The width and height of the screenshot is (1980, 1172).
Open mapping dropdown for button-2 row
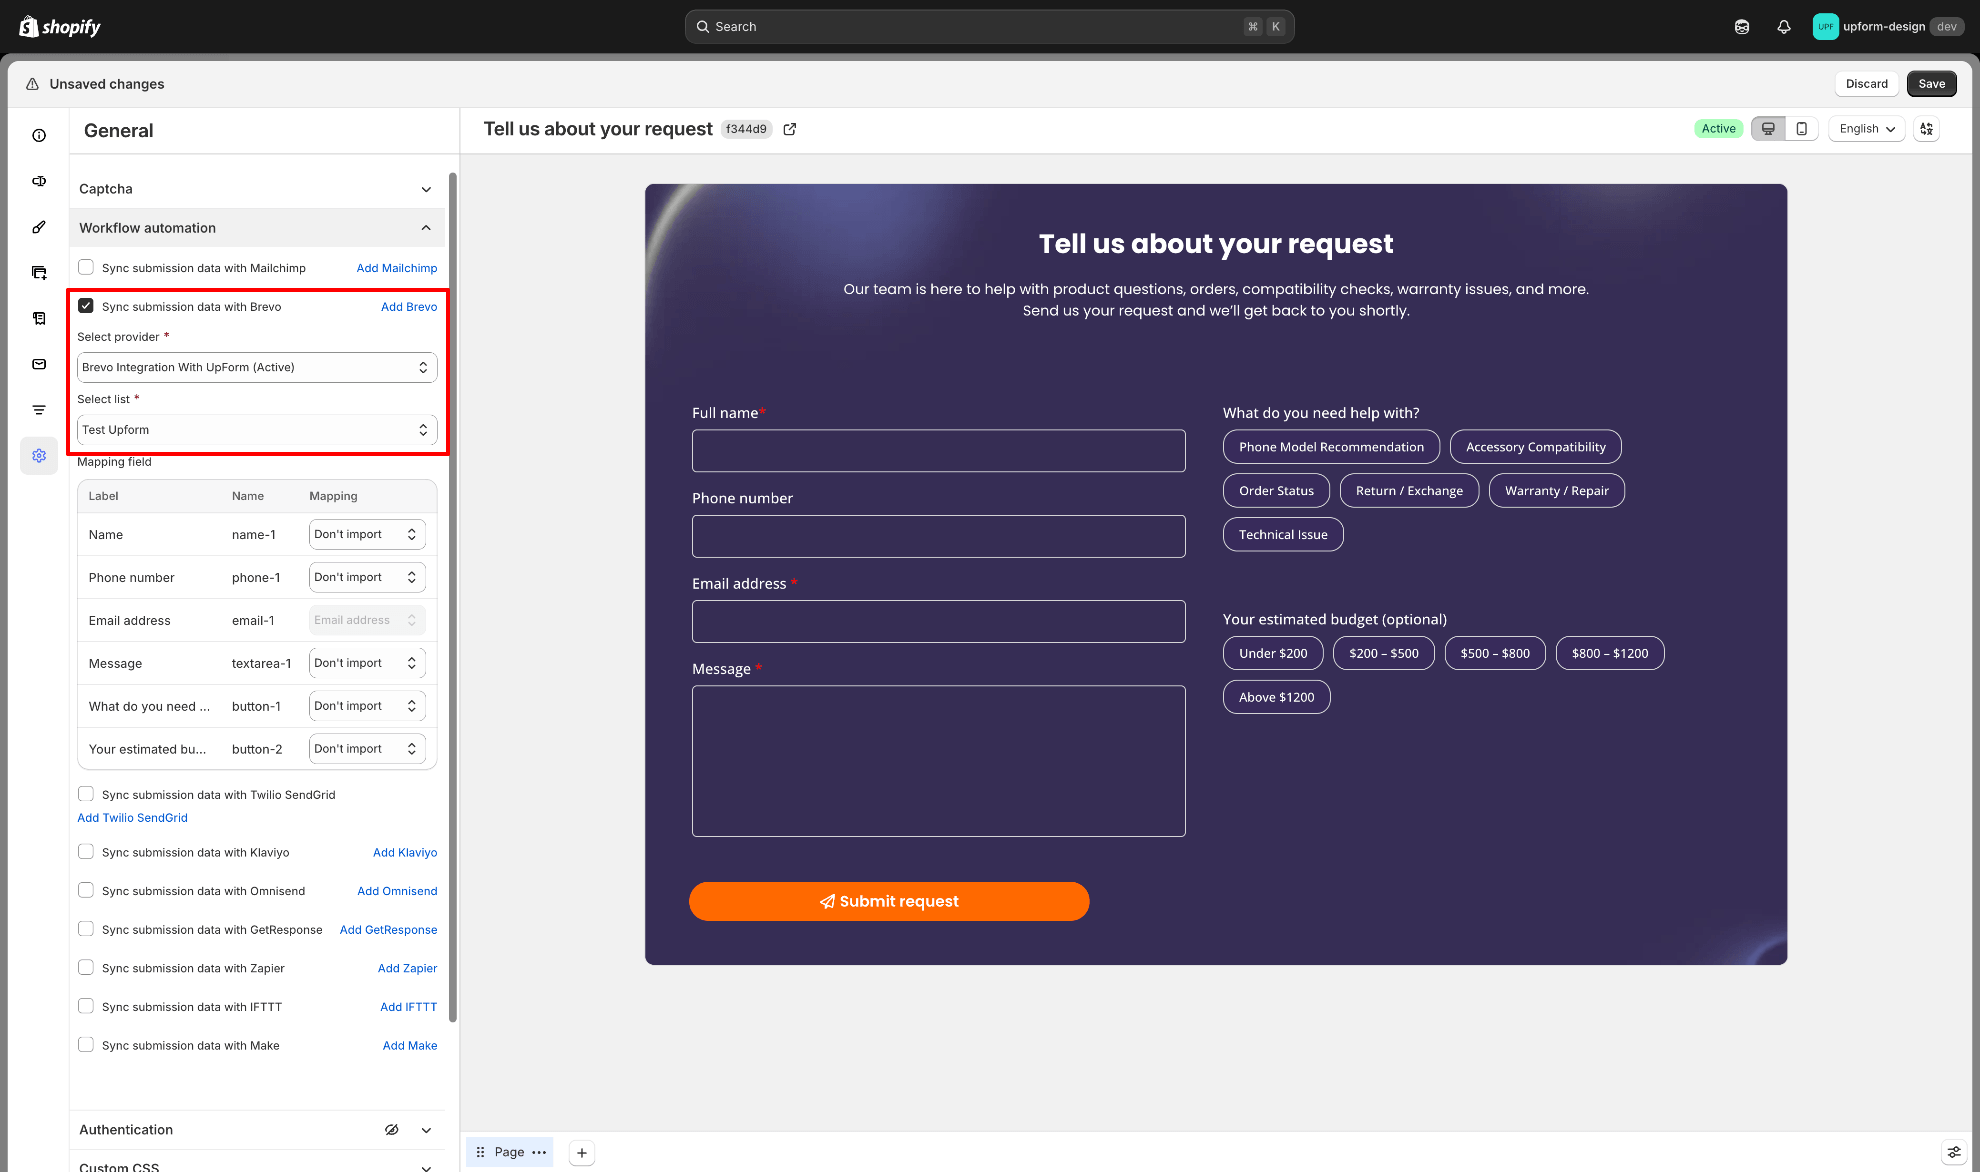[x=367, y=749]
